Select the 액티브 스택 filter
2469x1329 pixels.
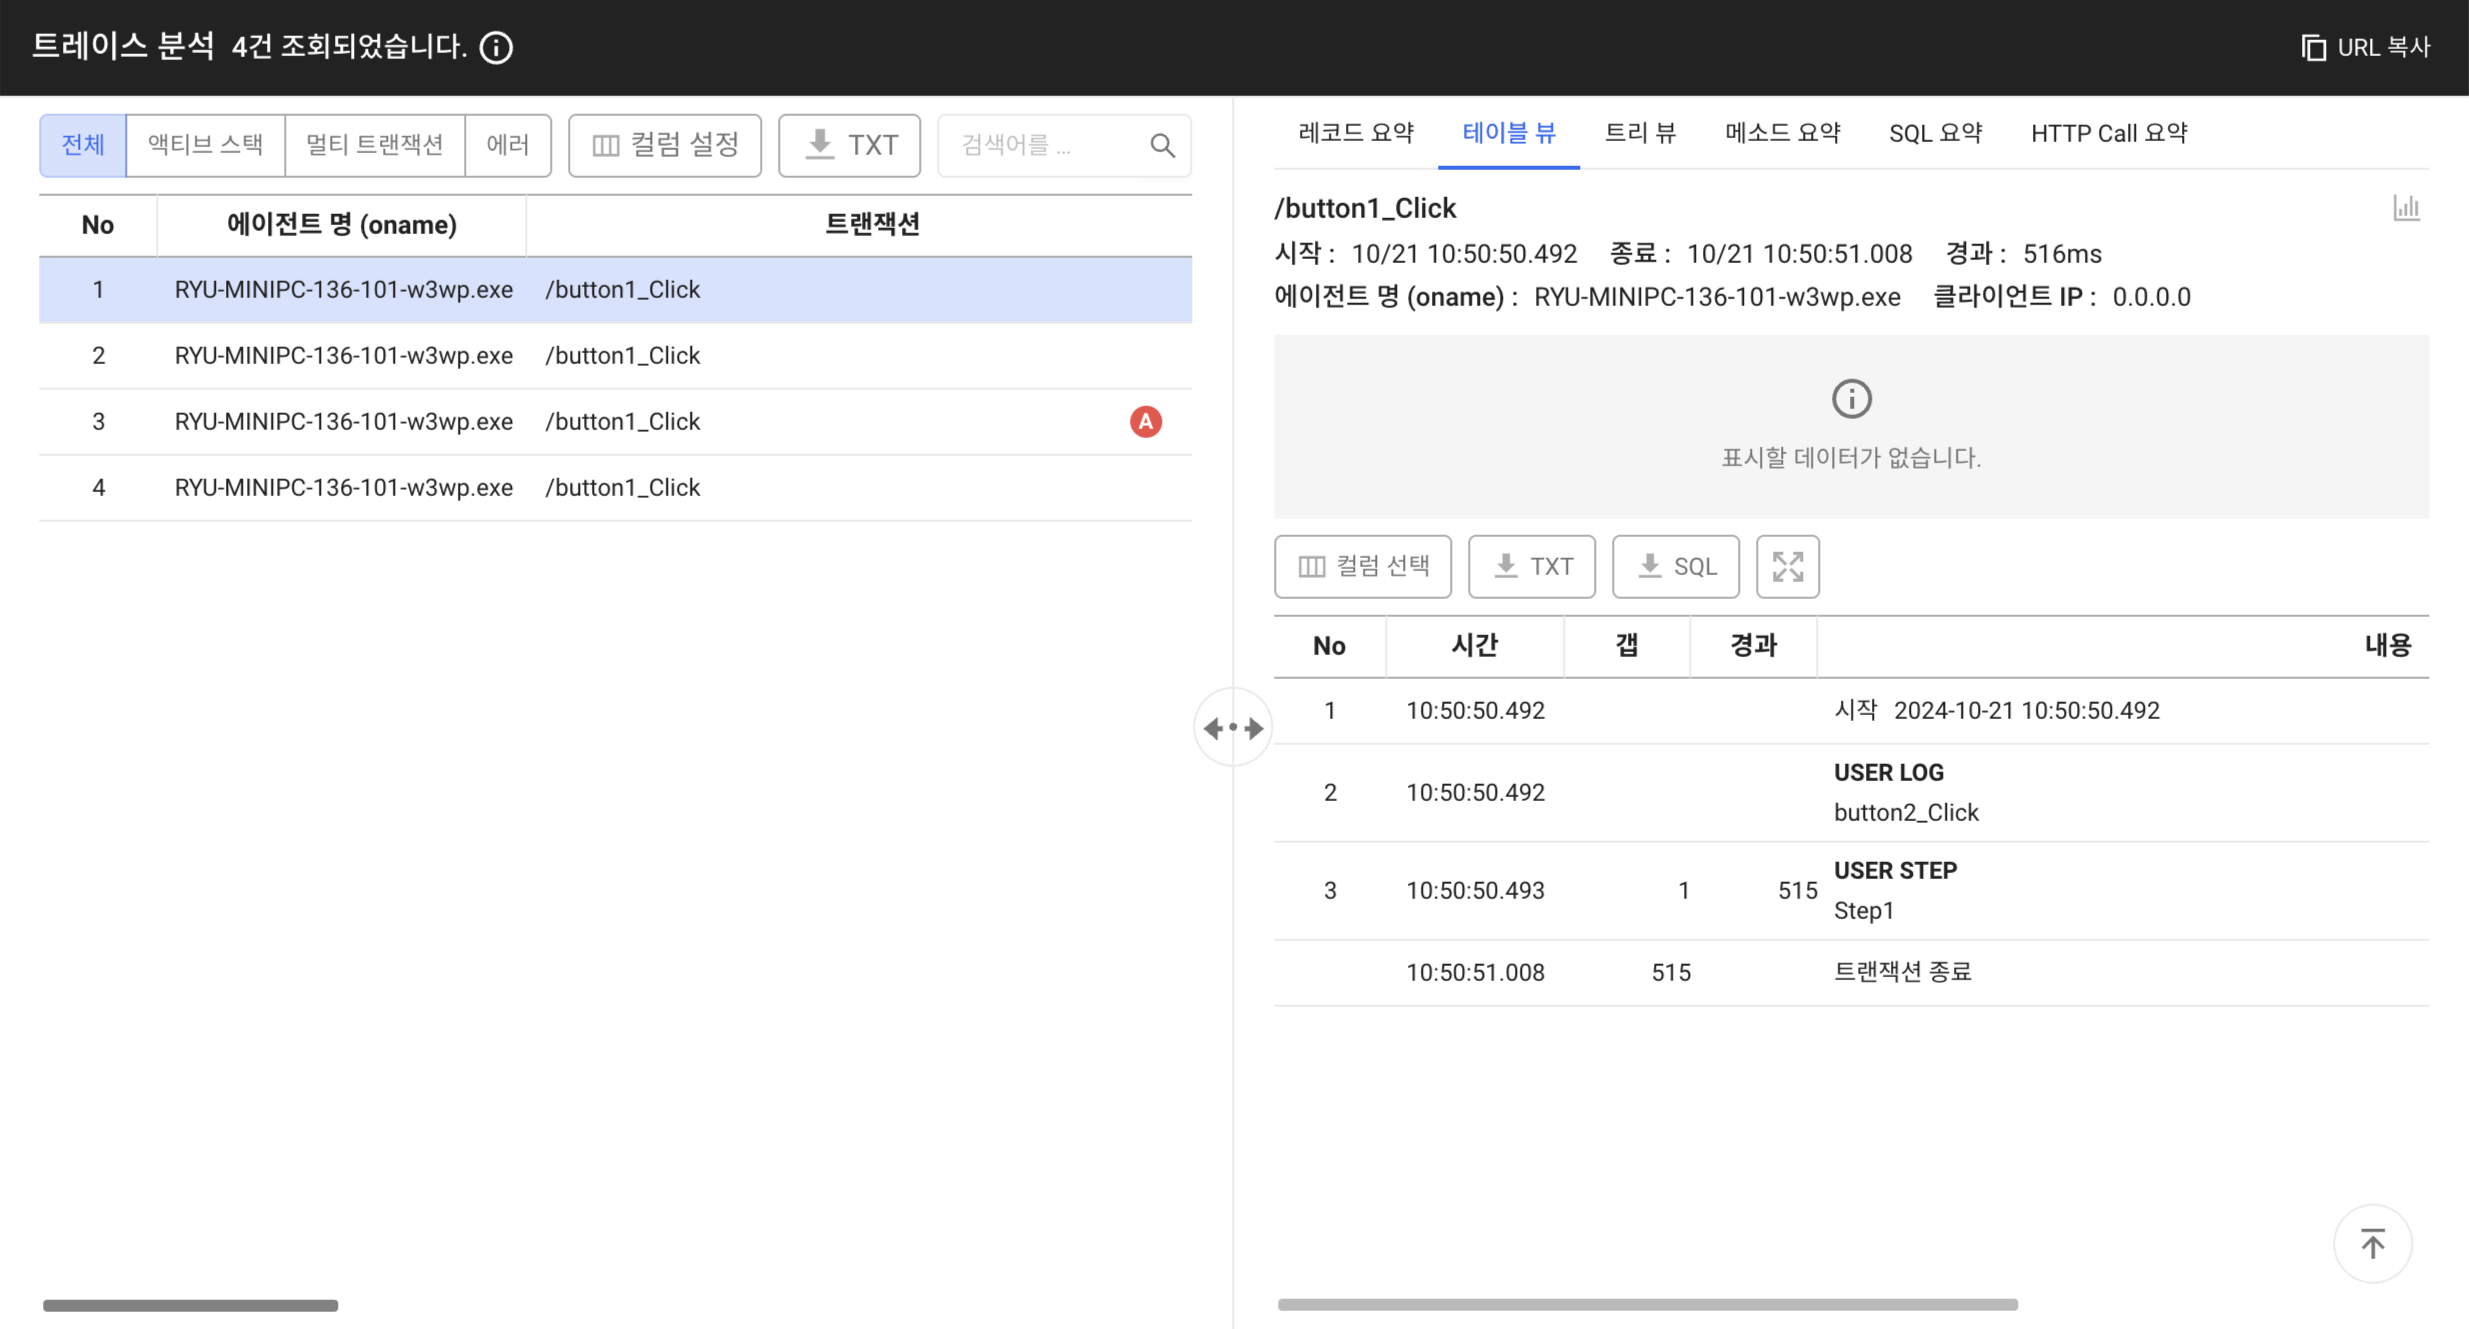(205, 145)
